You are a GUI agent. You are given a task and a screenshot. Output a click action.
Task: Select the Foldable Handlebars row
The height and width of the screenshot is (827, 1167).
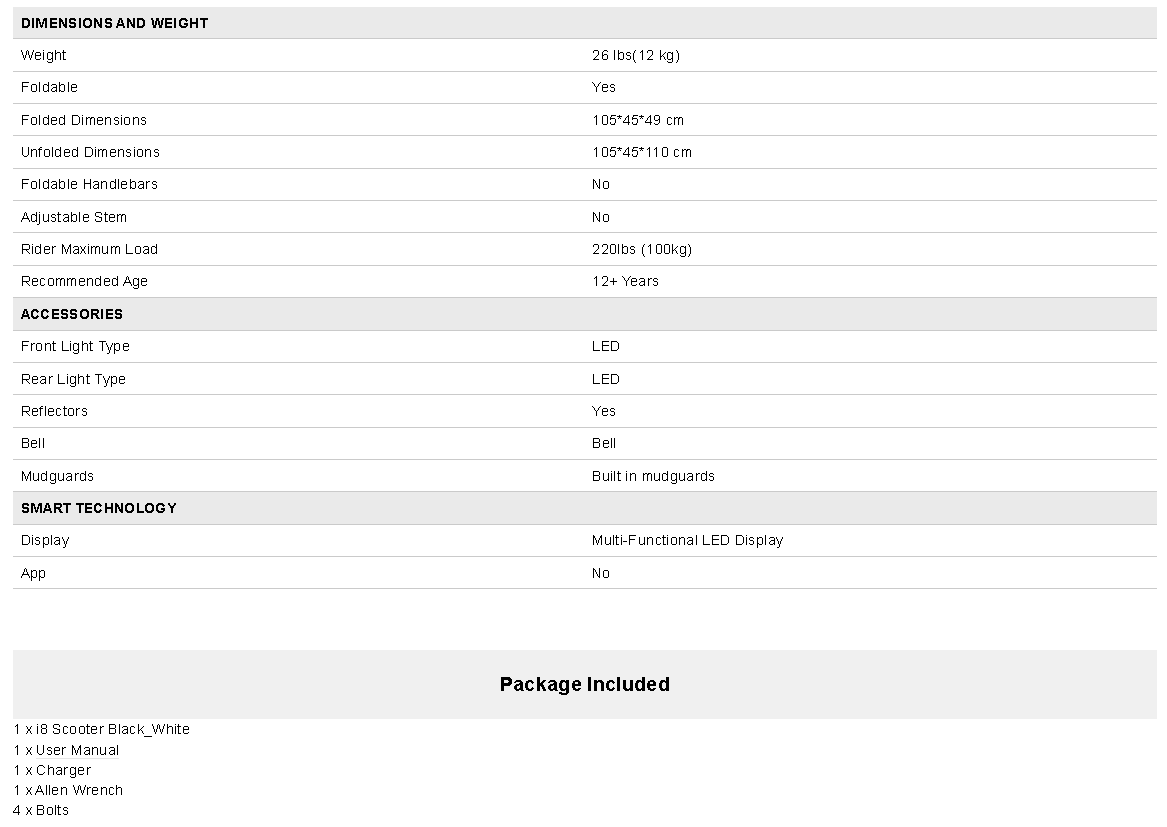click(584, 185)
